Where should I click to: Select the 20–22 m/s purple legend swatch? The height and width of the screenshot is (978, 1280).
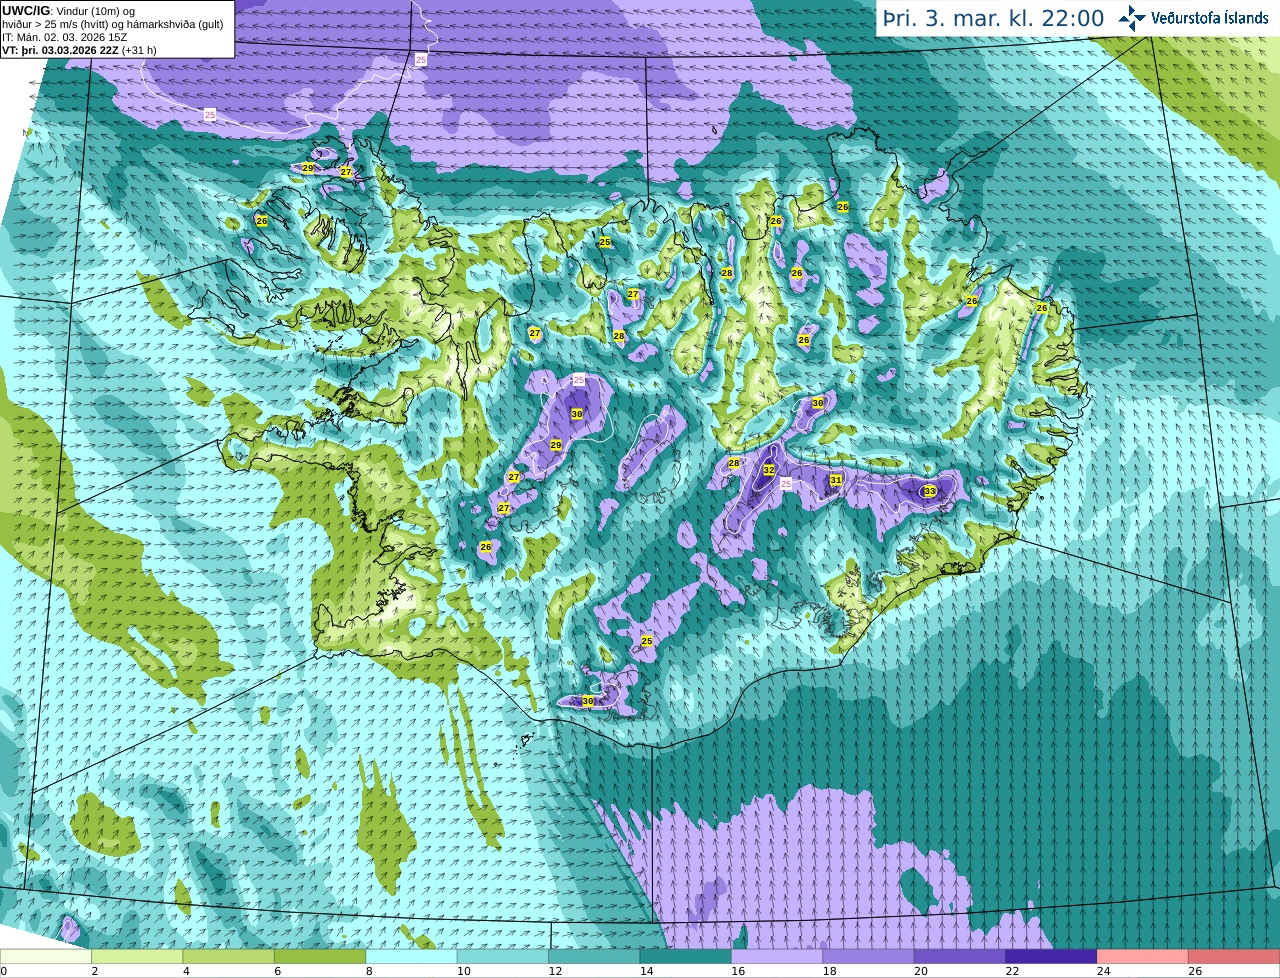click(x=960, y=956)
